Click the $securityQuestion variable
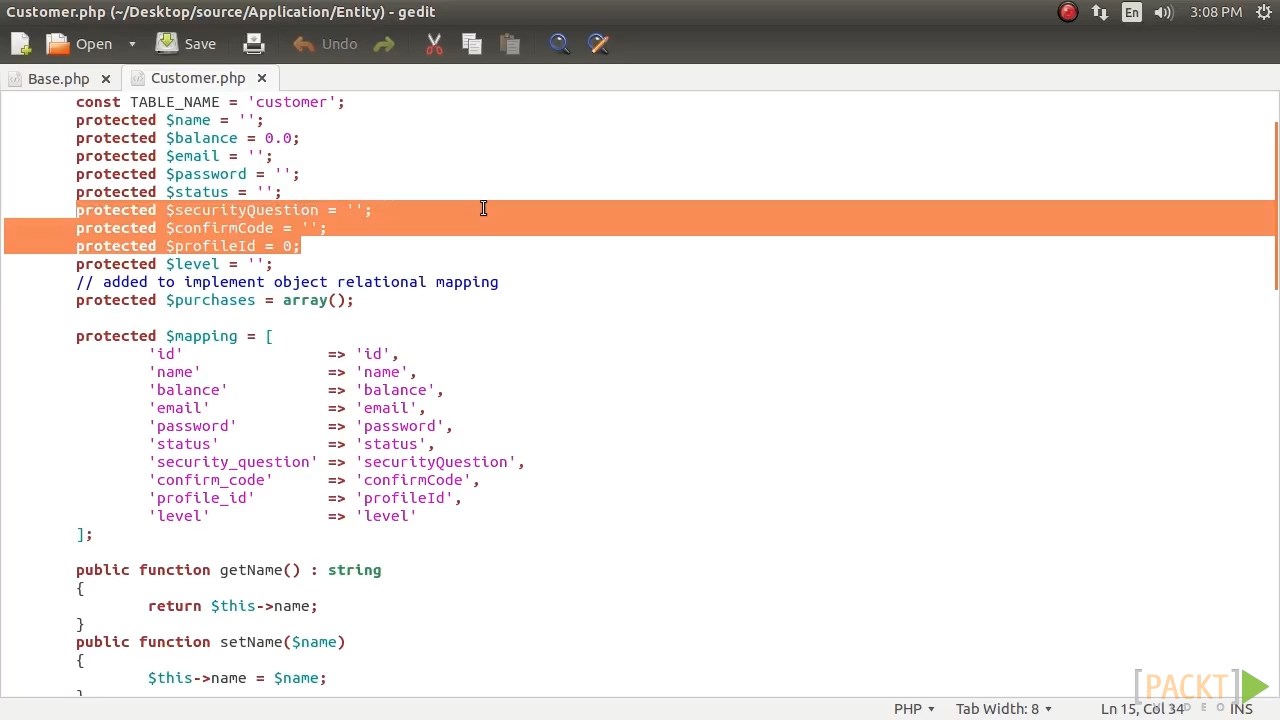This screenshot has width=1280, height=720. point(242,210)
